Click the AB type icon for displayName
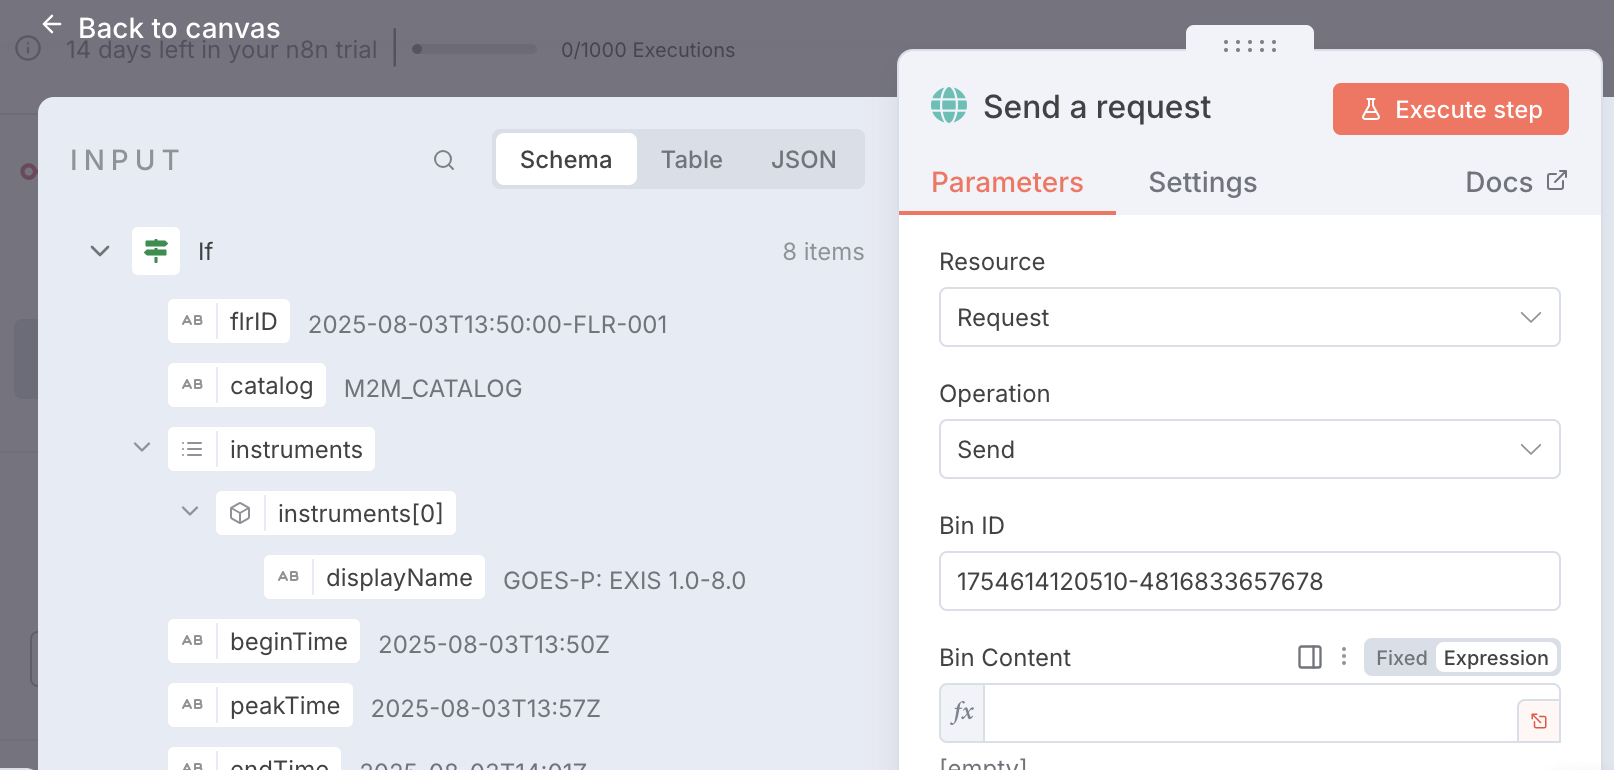1614x770 pixels. coord(289,577)
